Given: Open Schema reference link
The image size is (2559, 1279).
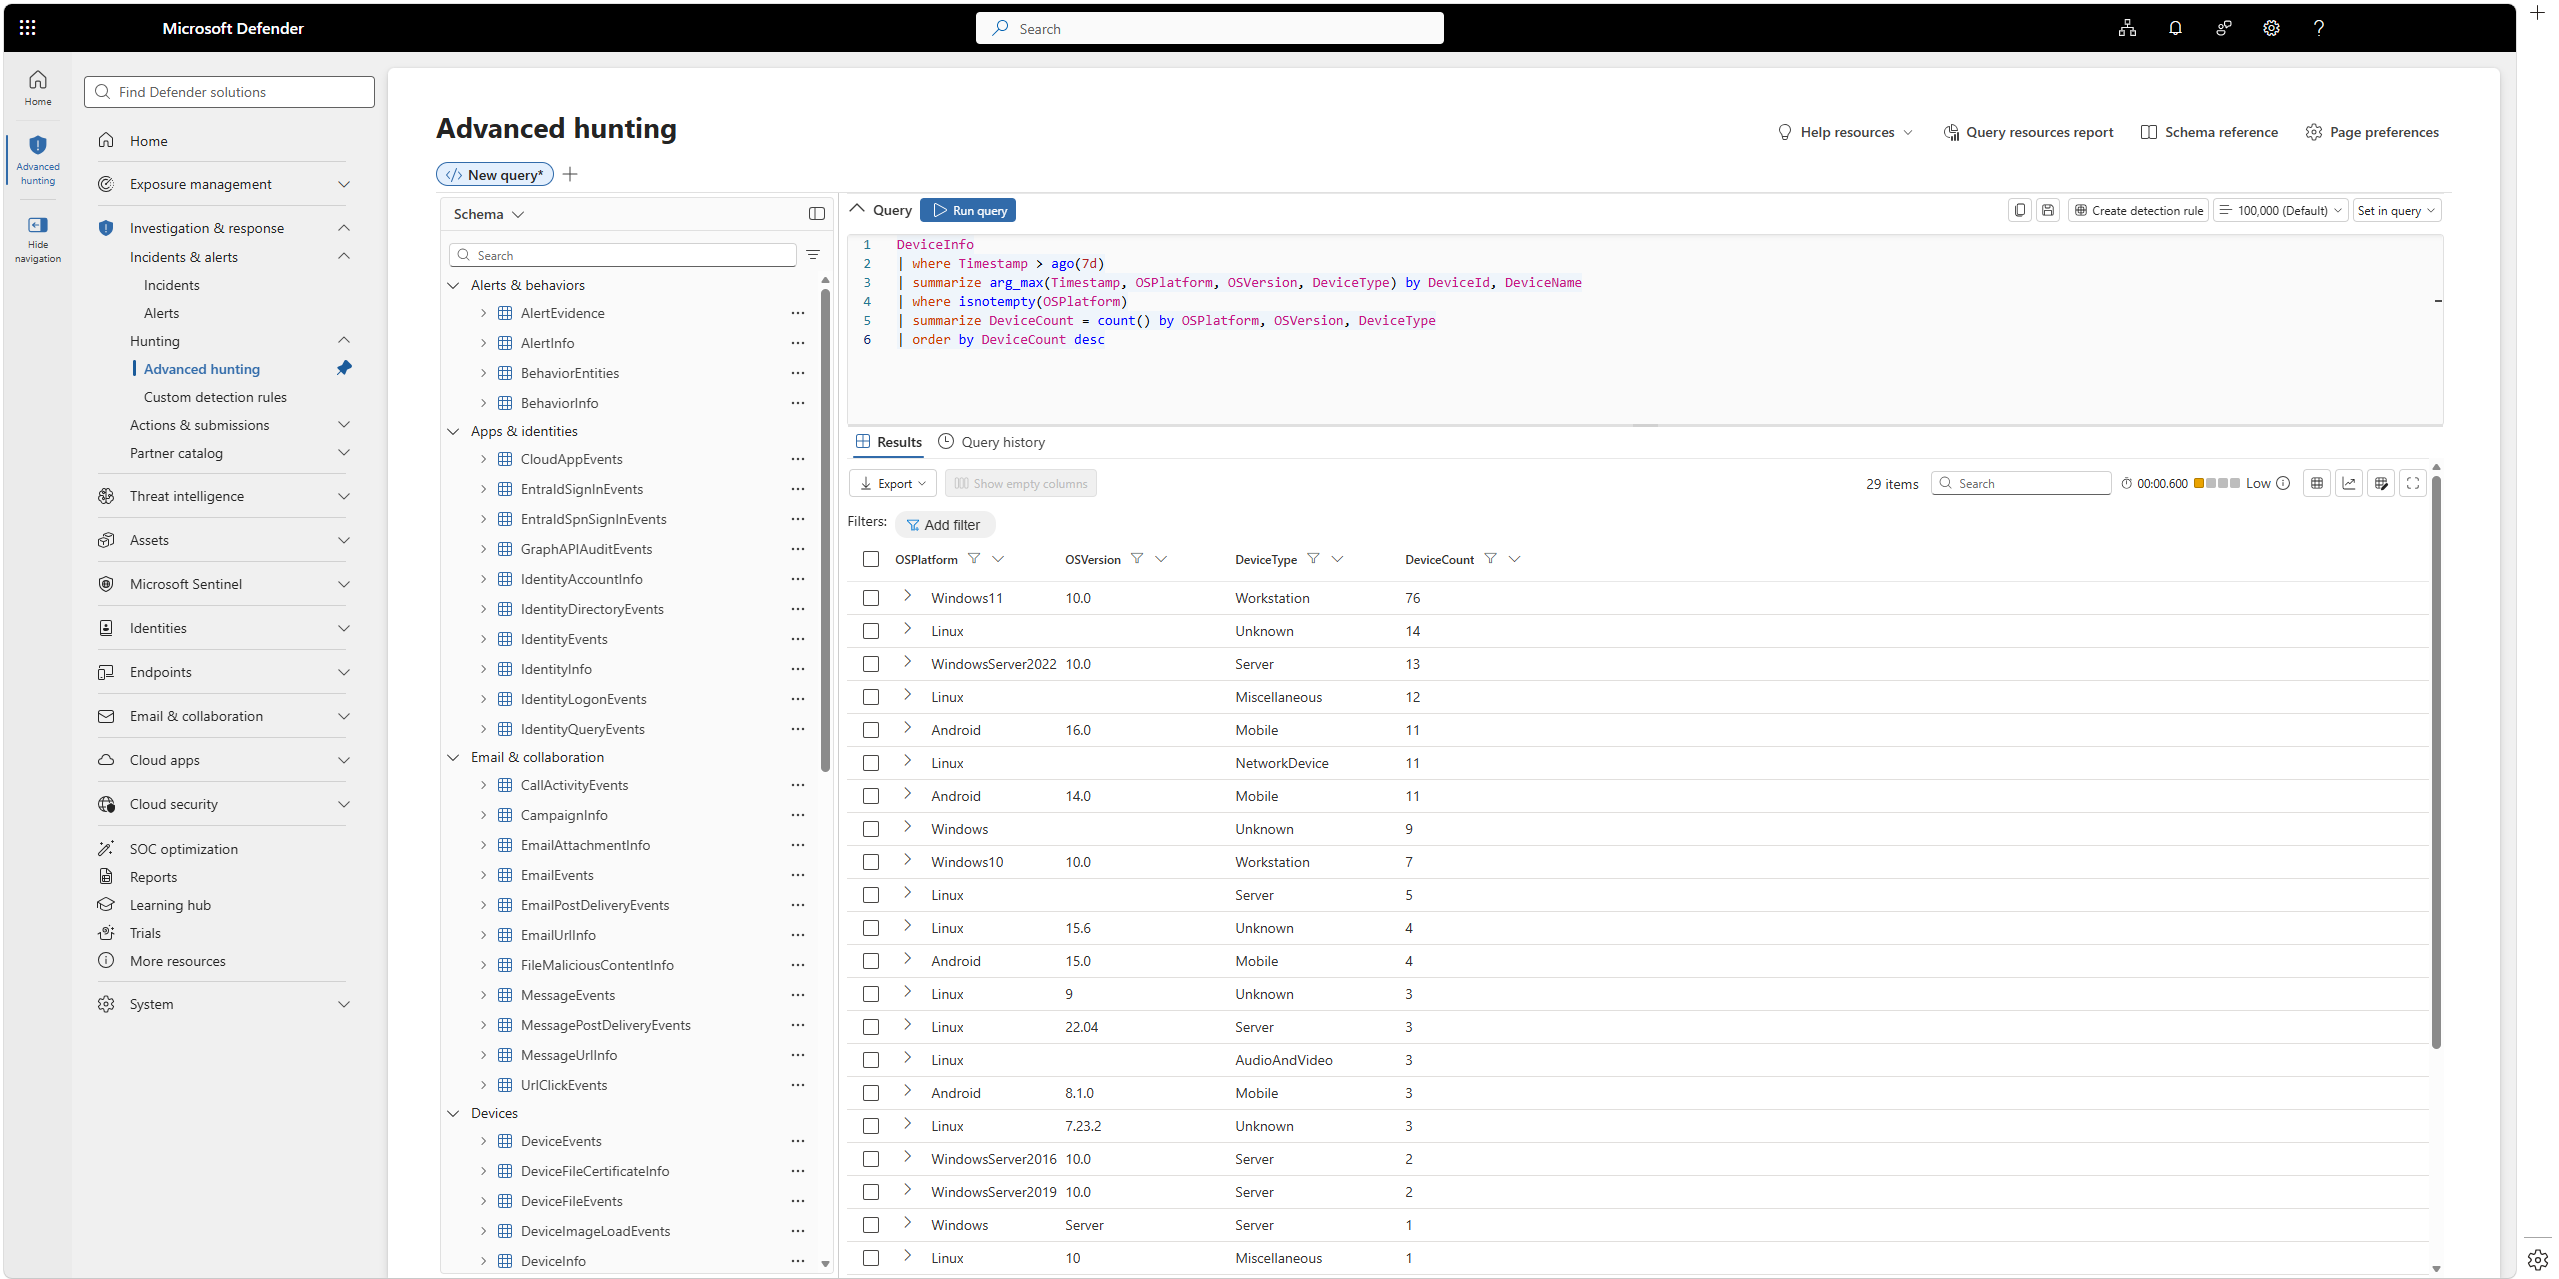Looking at the screenshot, I should [x=2209, y=132].
